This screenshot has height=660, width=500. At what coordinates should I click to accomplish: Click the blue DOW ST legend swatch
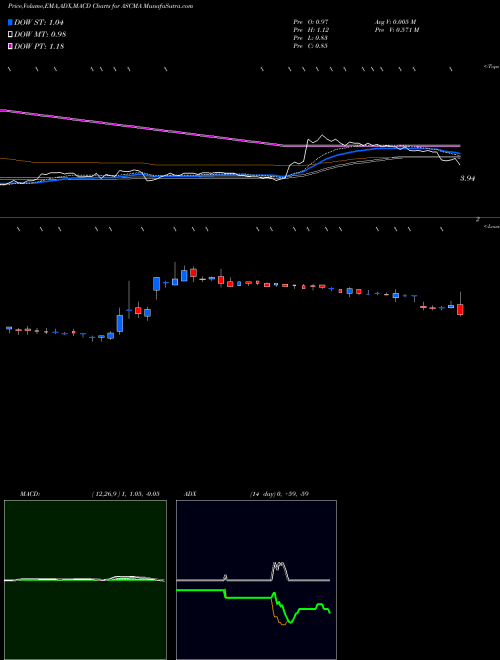click(11, 22)
